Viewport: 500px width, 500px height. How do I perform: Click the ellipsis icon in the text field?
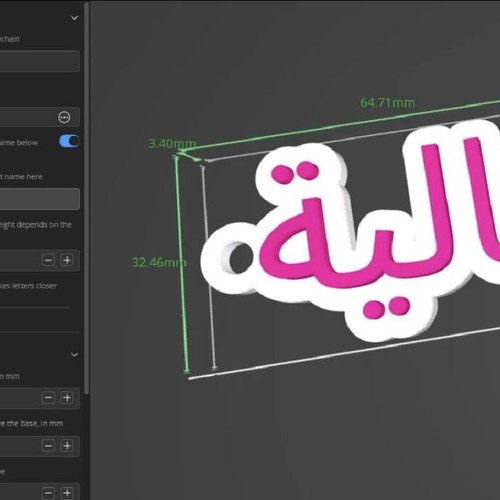64,117
